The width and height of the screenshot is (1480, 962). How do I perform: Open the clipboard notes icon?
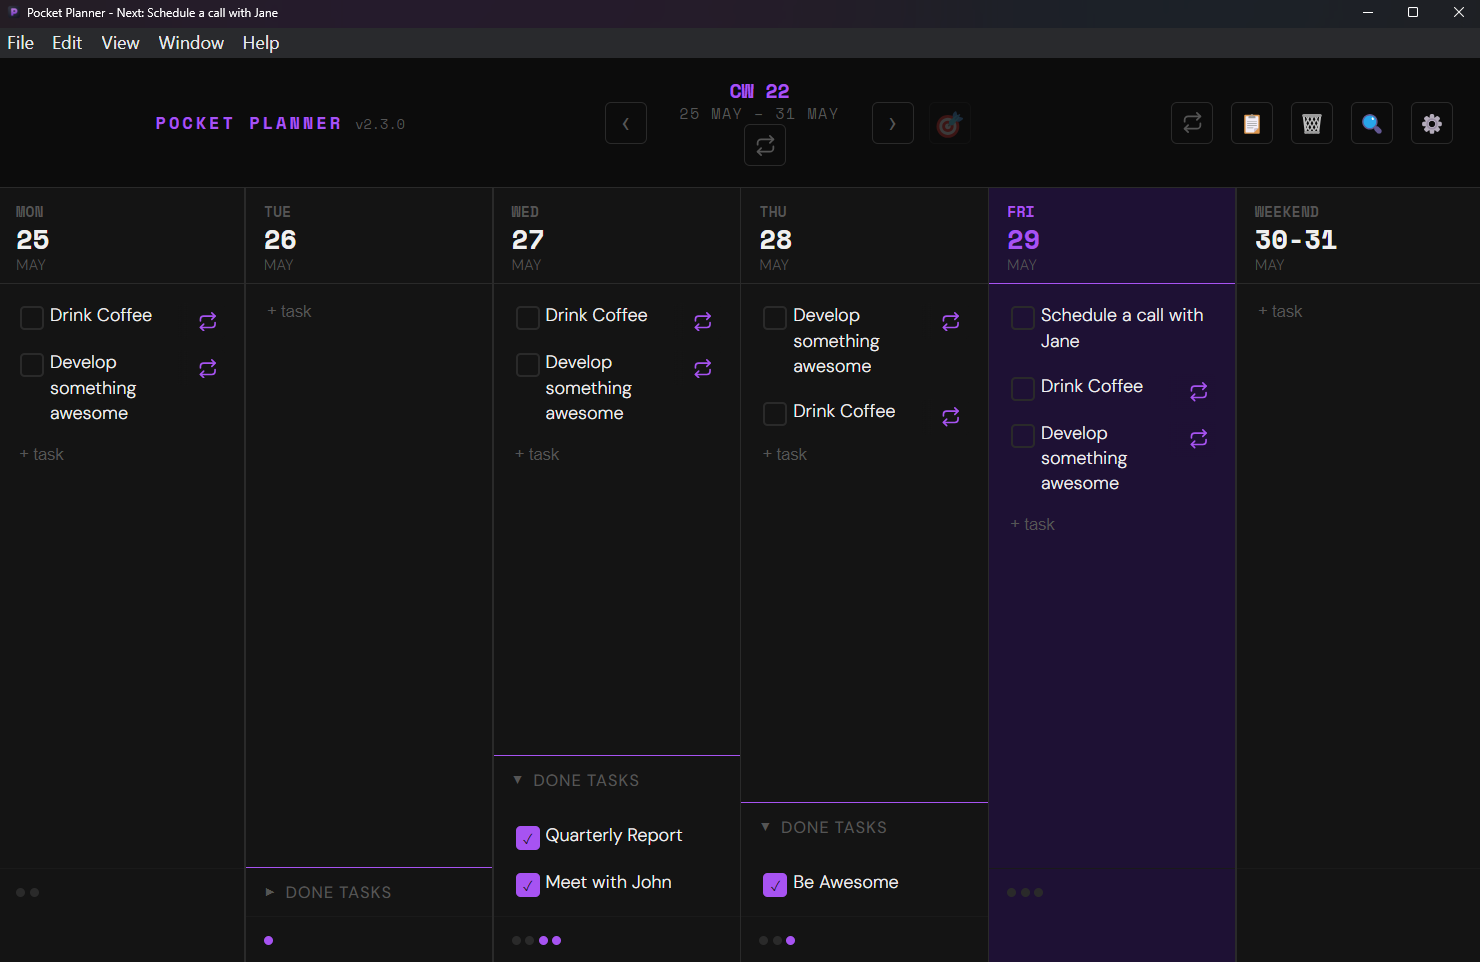pos(1252,123)
